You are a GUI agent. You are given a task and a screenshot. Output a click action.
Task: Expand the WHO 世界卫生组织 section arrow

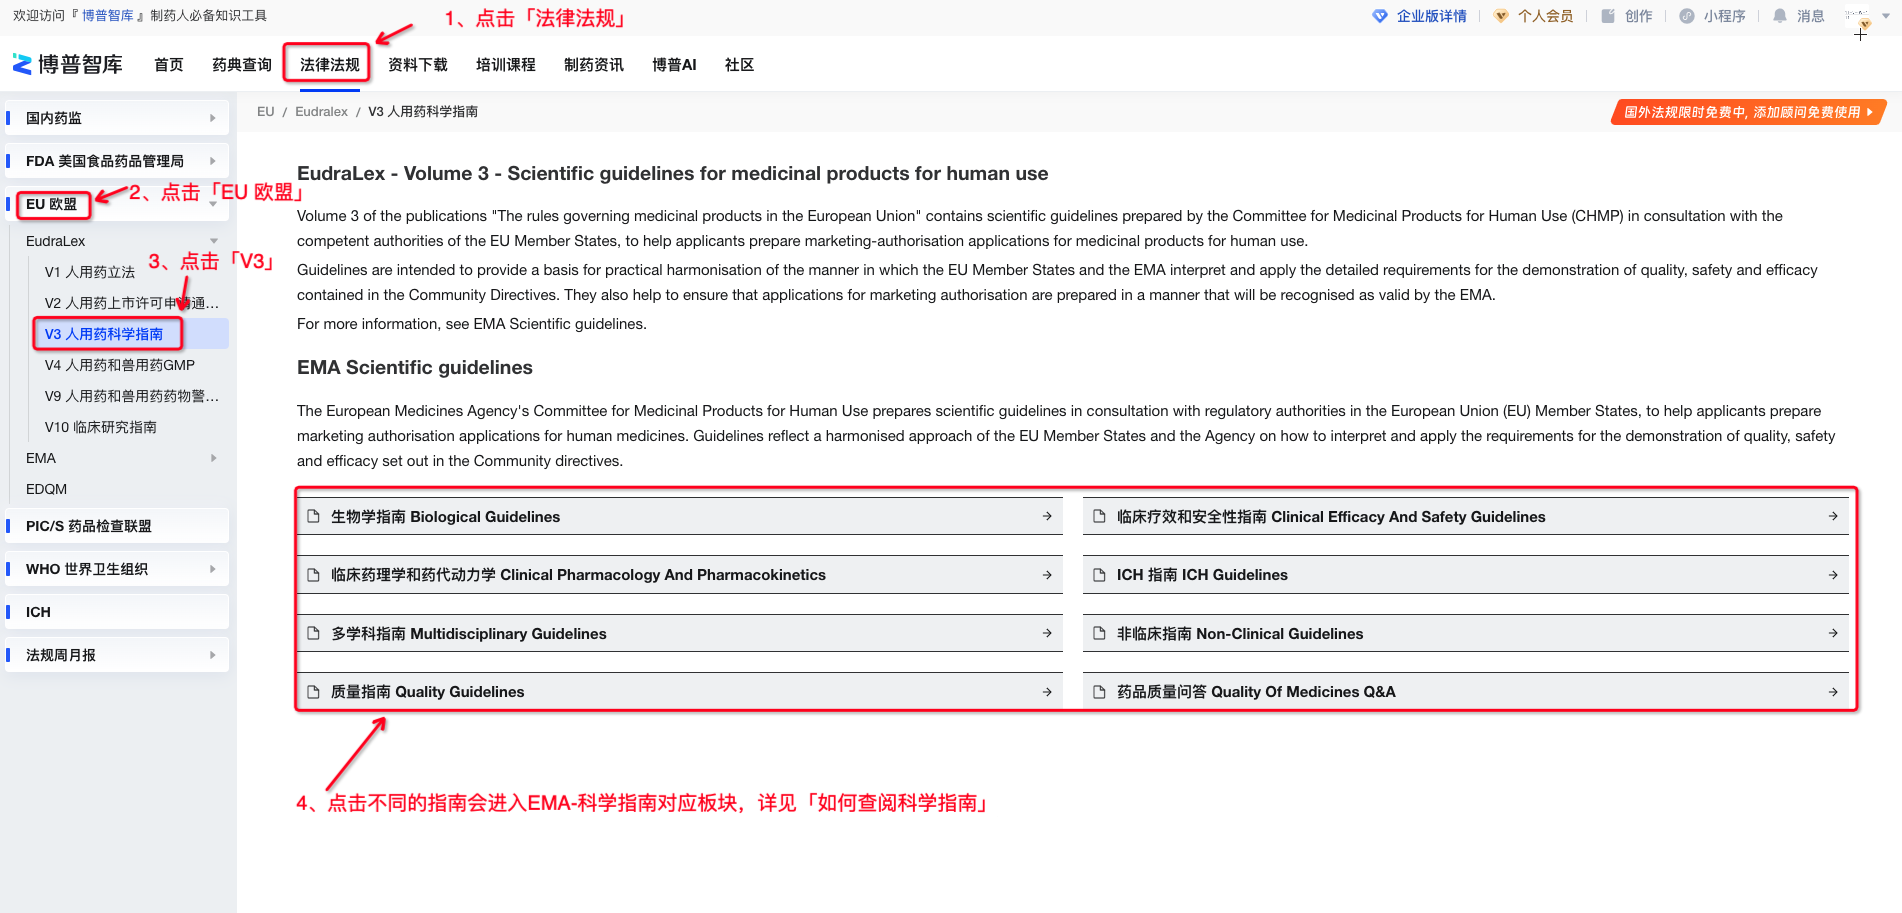coord(213,569)
